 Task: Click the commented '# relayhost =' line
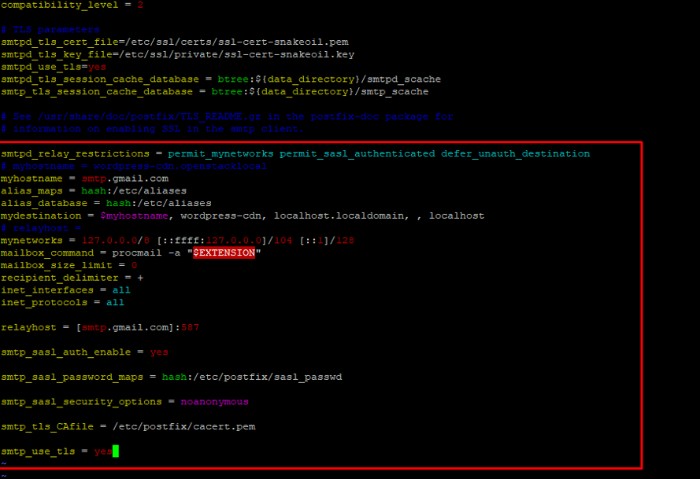coord(41,228)
